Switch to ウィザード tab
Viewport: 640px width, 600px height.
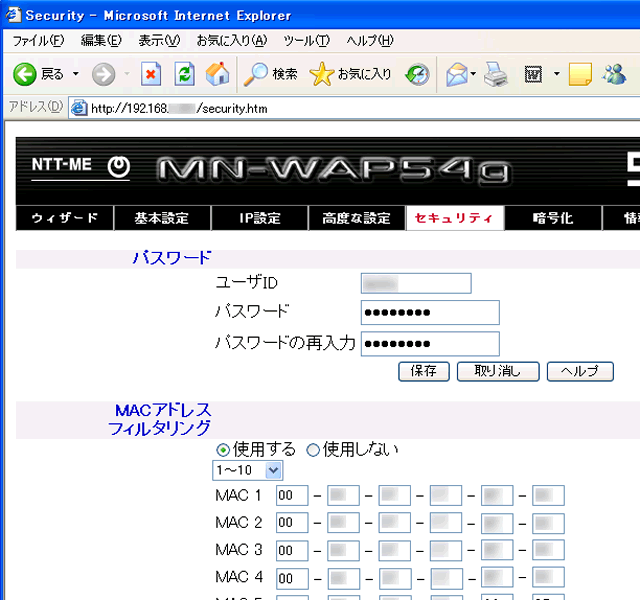pyautogui.click(x=65, y=218)
